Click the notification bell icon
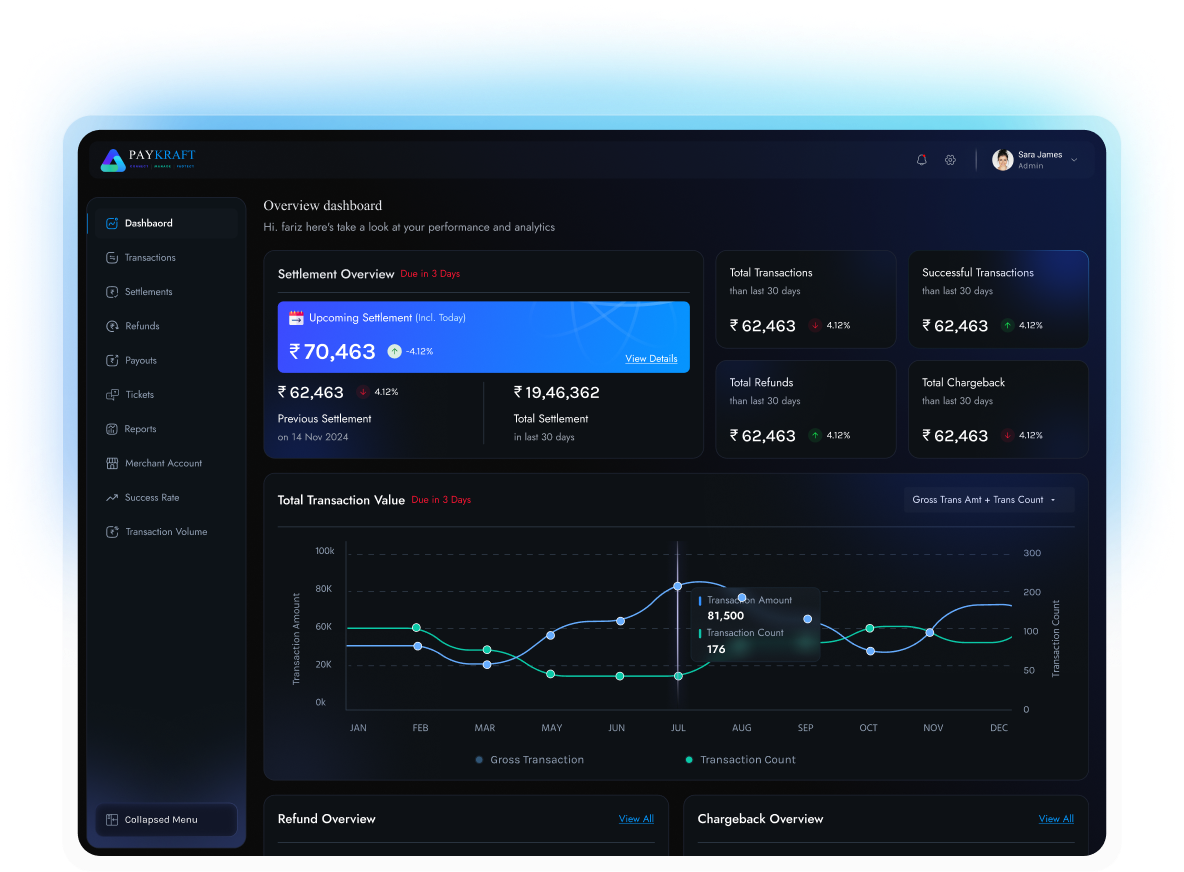 point(921,160)
